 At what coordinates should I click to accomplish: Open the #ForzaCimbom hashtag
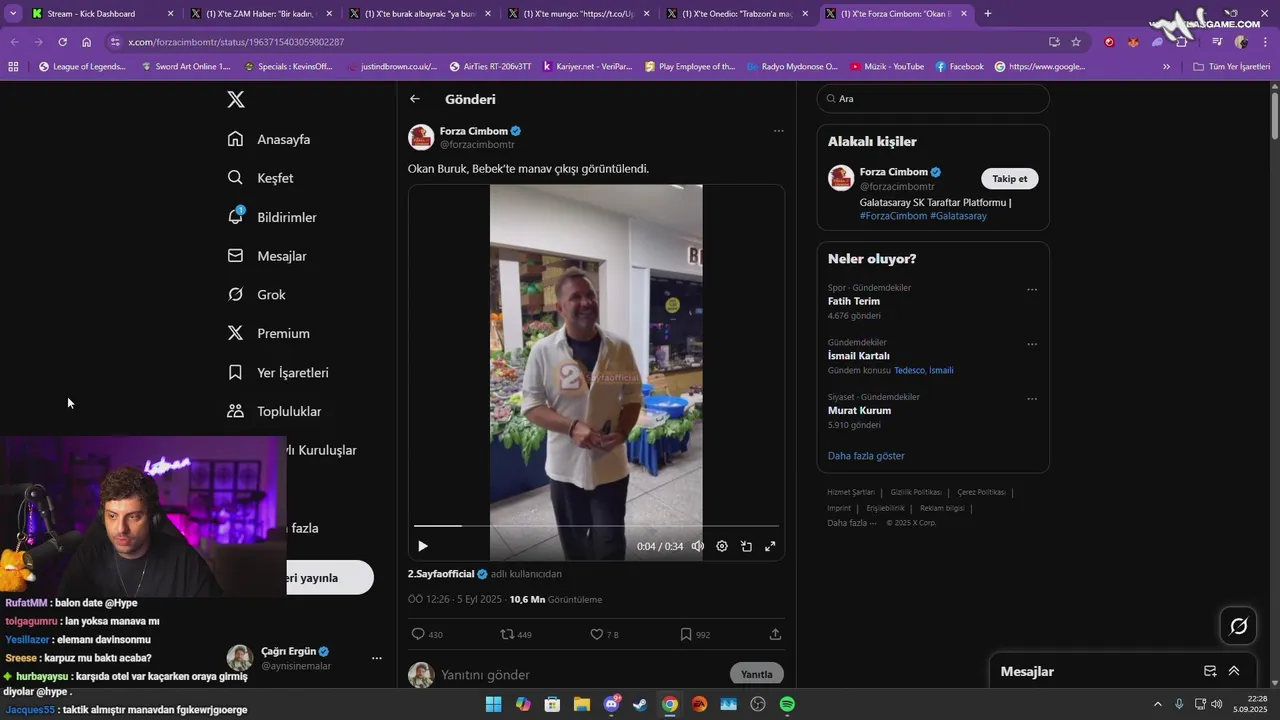point(893,216)
